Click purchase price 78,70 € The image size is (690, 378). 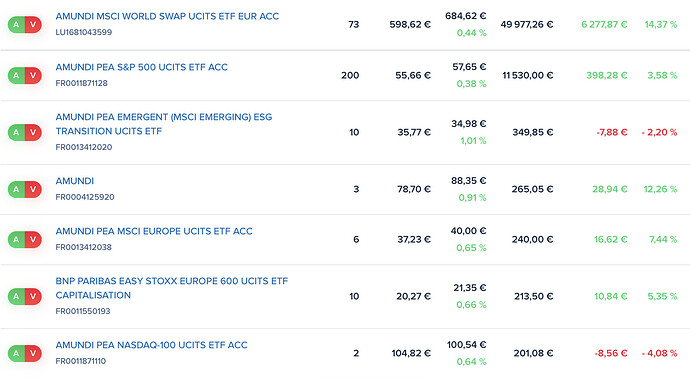414,189
